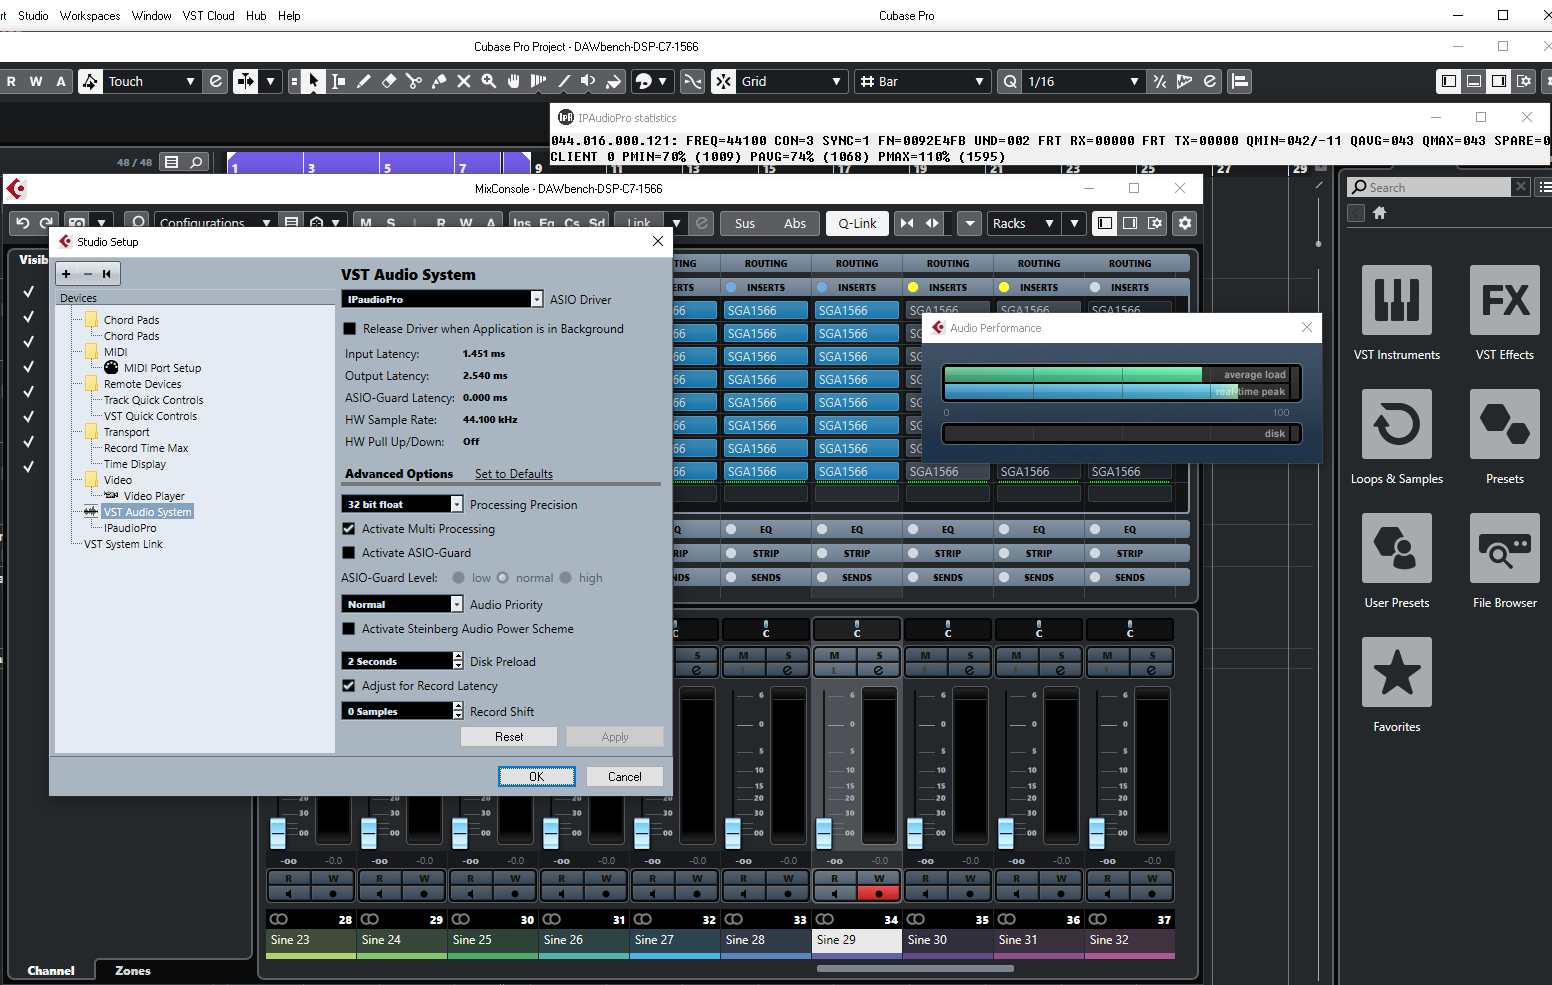Image resolution: width=1552 pixels, height=985 pixels.
Task: Adjust the Sine 28 channel fader
Action: [733, 832]
